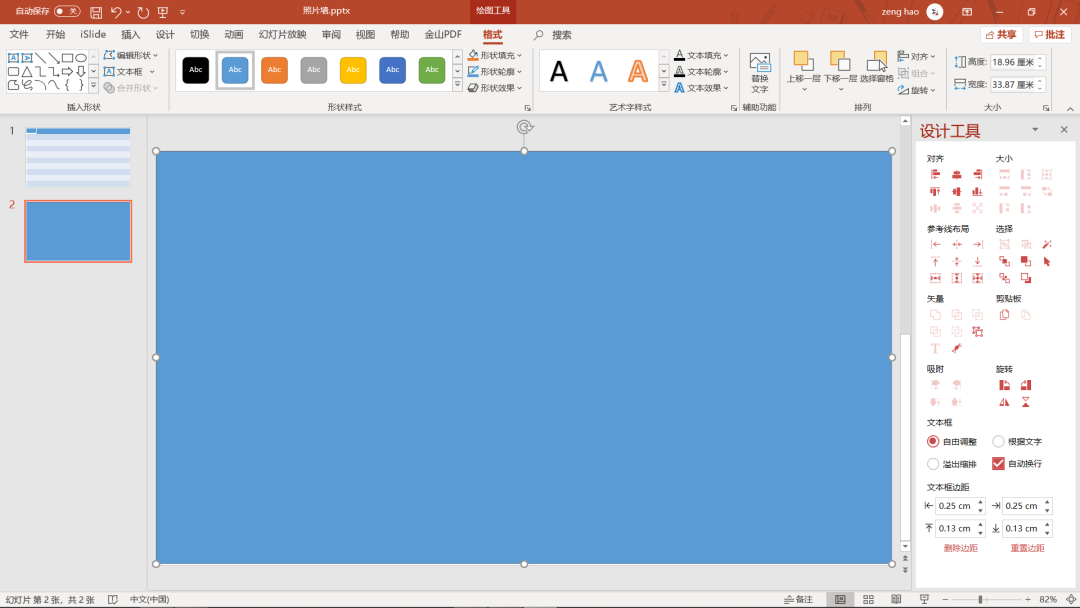
Task: Select slide 1 thumbnail
Action: point(78,158)
